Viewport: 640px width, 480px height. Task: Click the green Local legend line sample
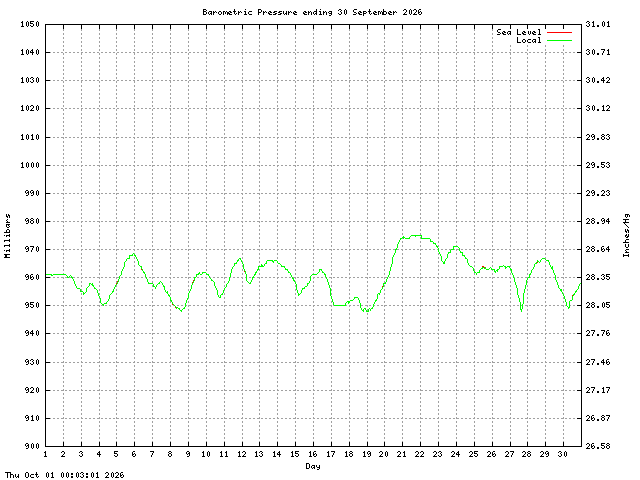(x=559, y=40)
